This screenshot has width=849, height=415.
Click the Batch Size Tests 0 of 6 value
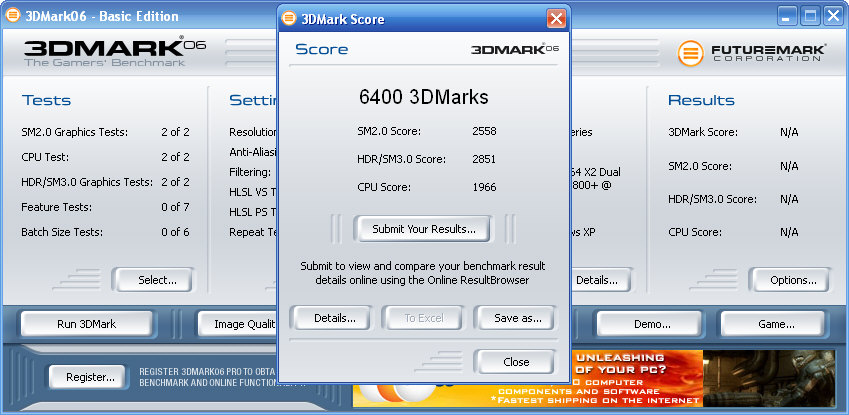(175, 232)
